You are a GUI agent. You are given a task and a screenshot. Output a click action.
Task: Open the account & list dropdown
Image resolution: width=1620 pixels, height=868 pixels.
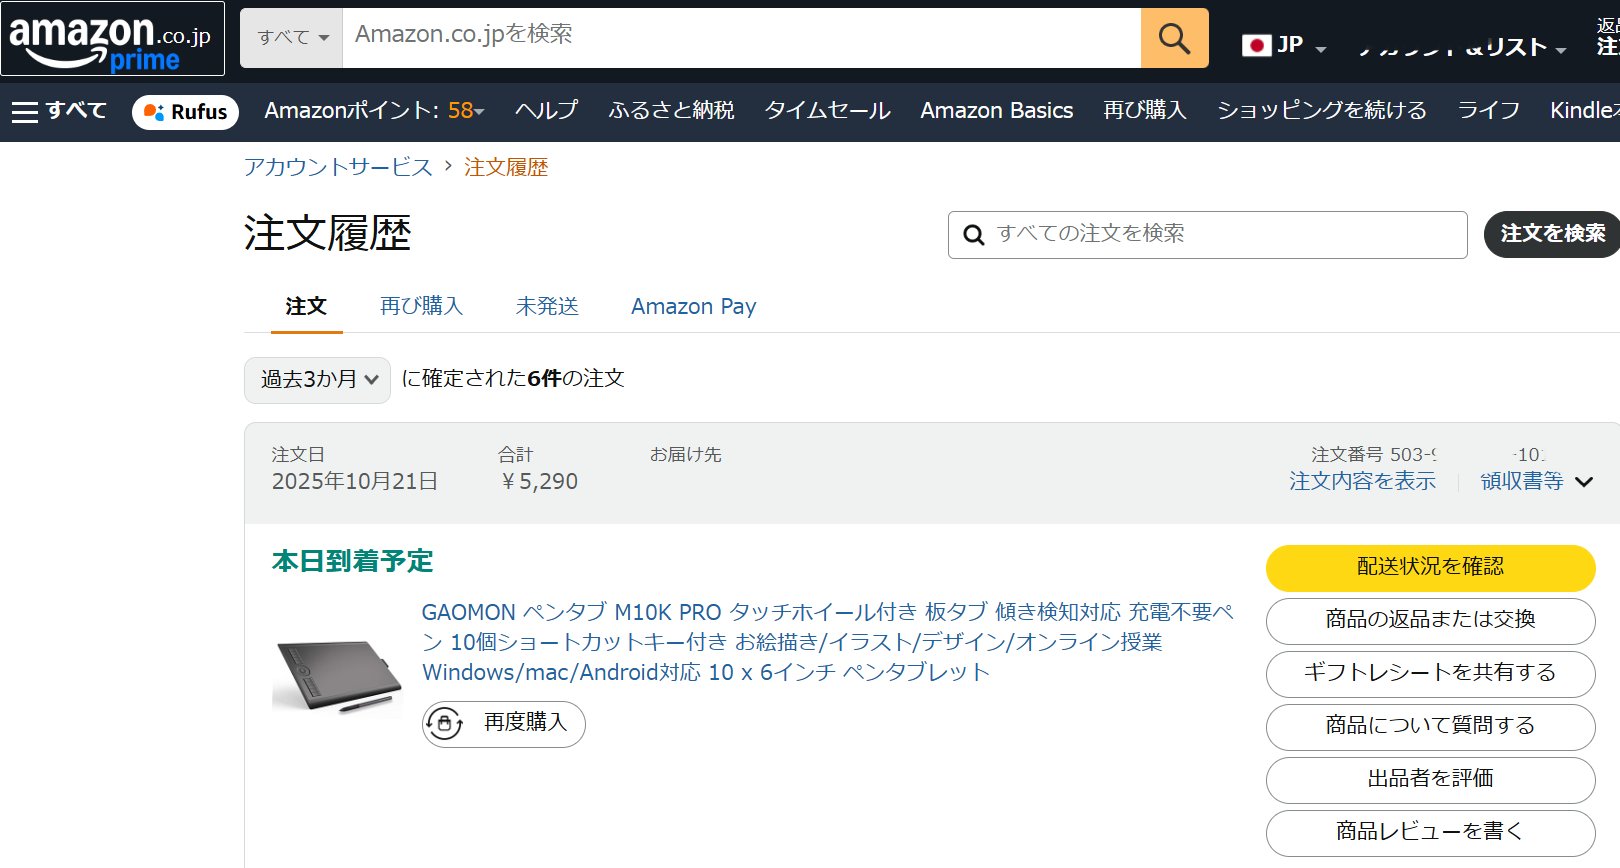pos(1461,46)
